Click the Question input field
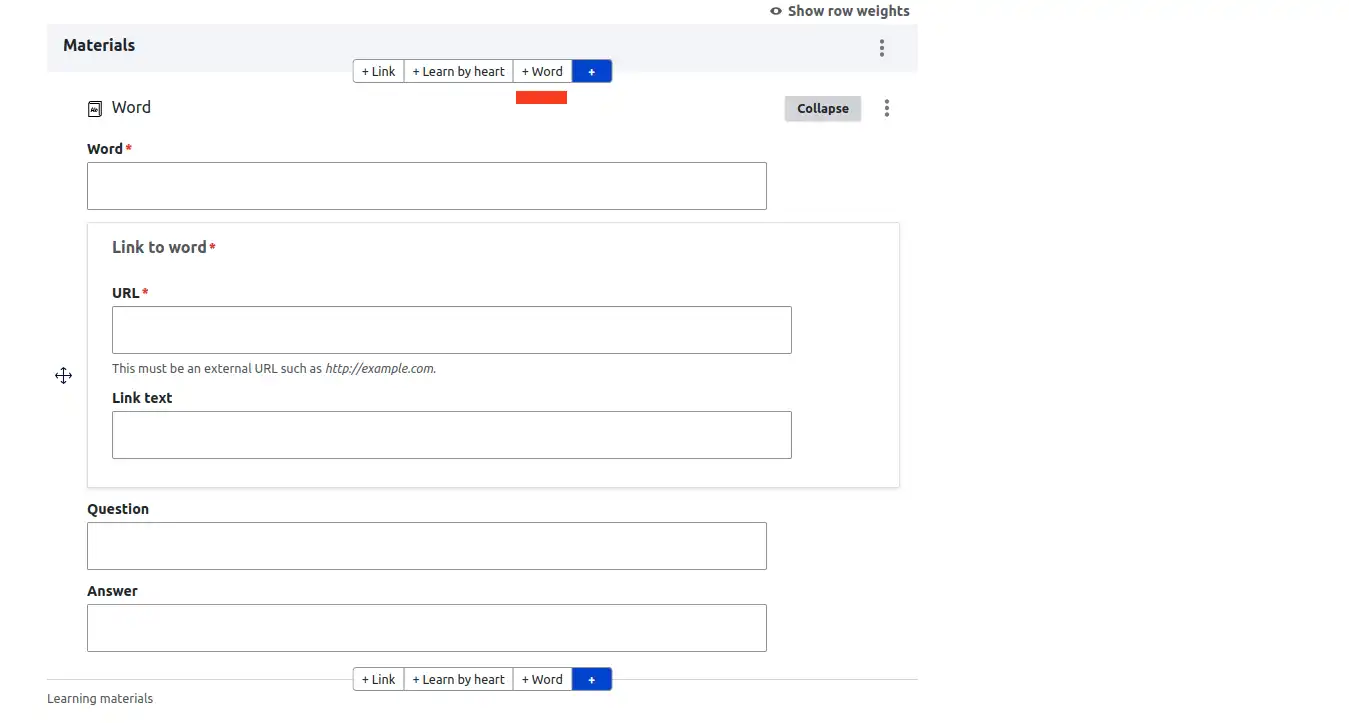1349x723 pixels. pyautogui.click(x=426, y=546)
